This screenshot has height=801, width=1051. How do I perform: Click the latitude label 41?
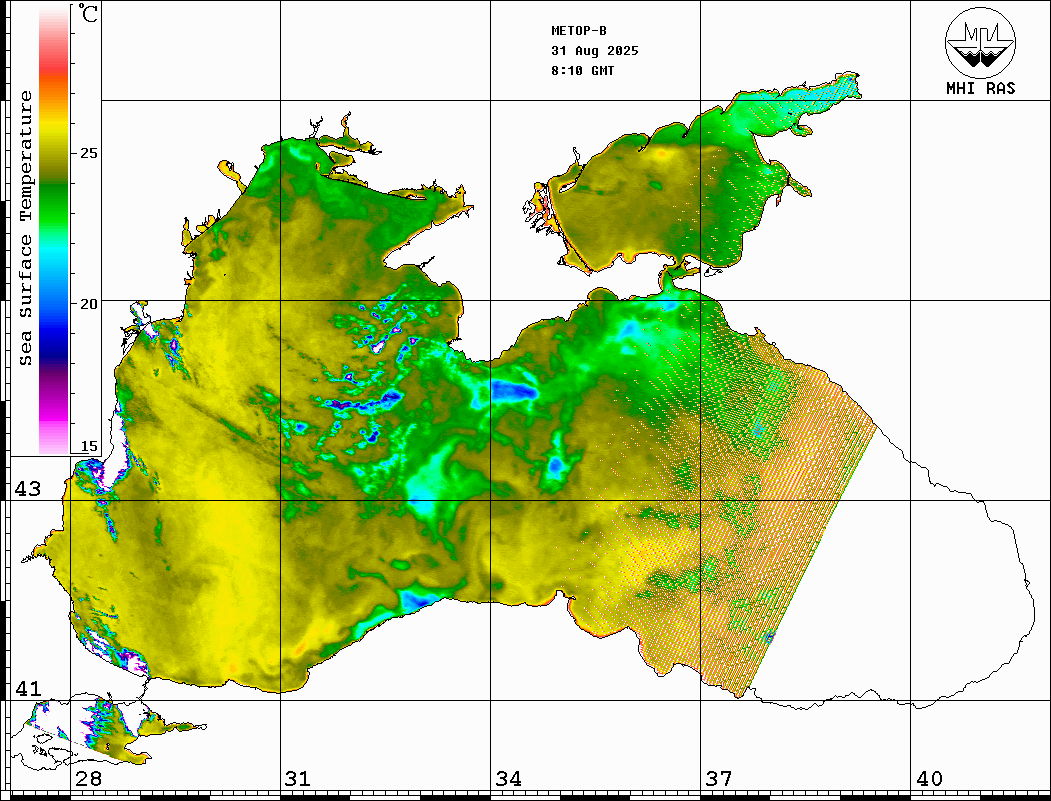tap(28, 688)
